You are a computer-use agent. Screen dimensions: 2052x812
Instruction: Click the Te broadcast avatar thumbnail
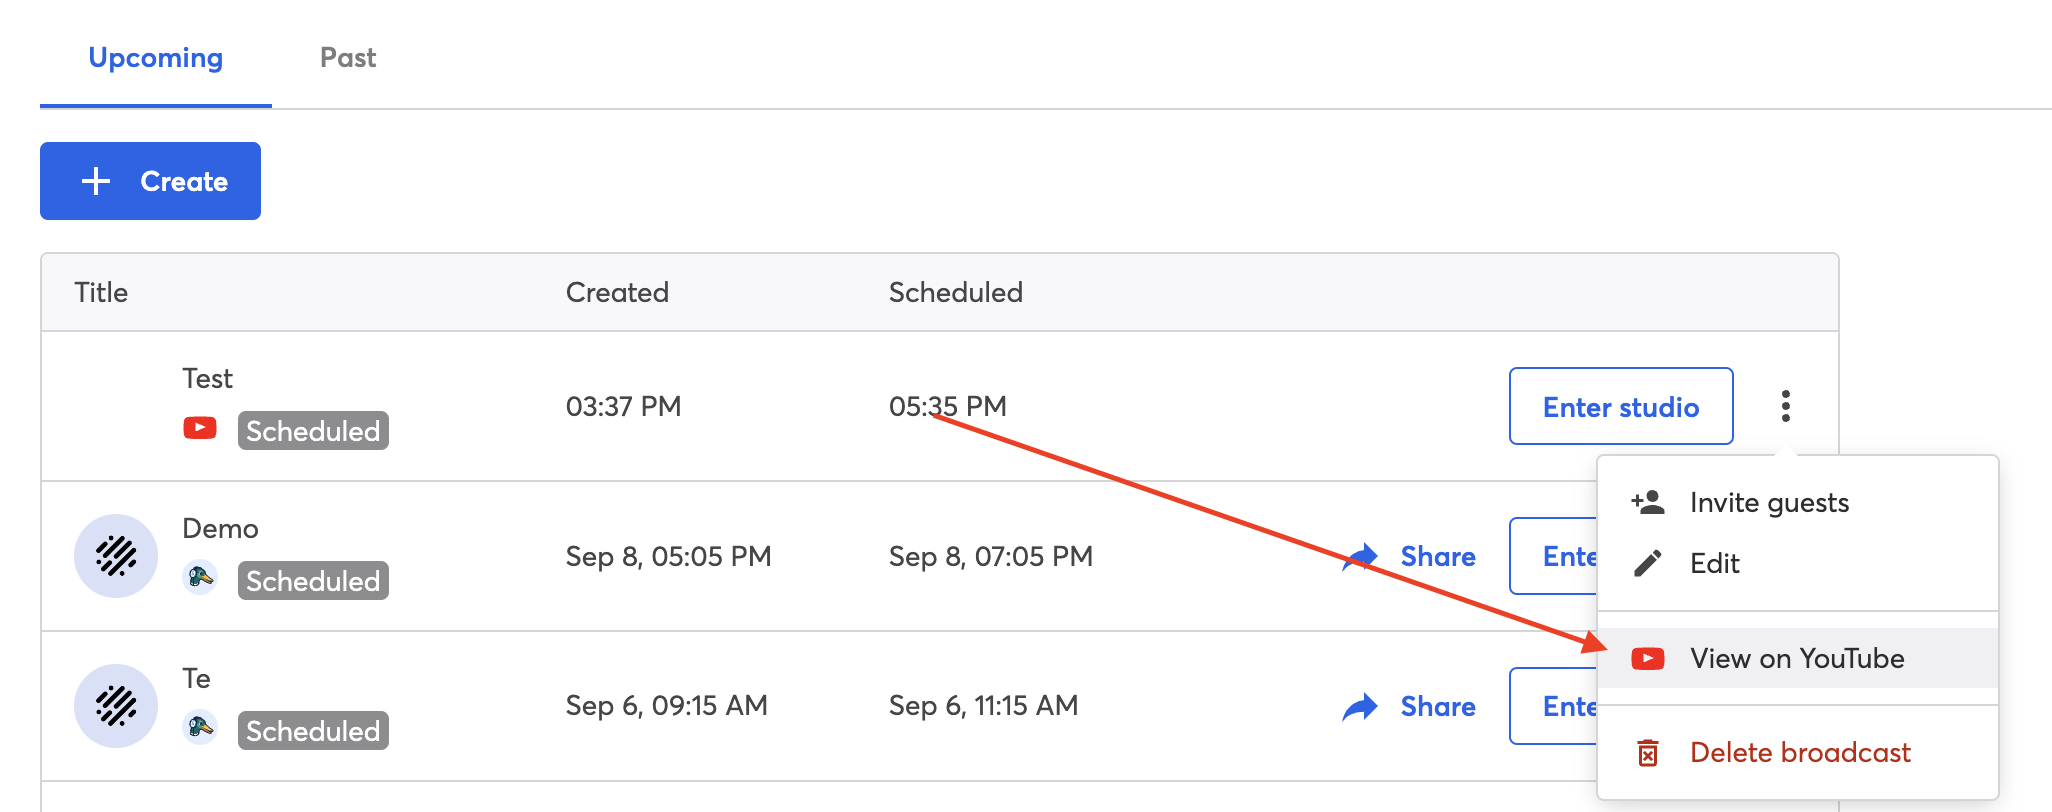point(116,706)
